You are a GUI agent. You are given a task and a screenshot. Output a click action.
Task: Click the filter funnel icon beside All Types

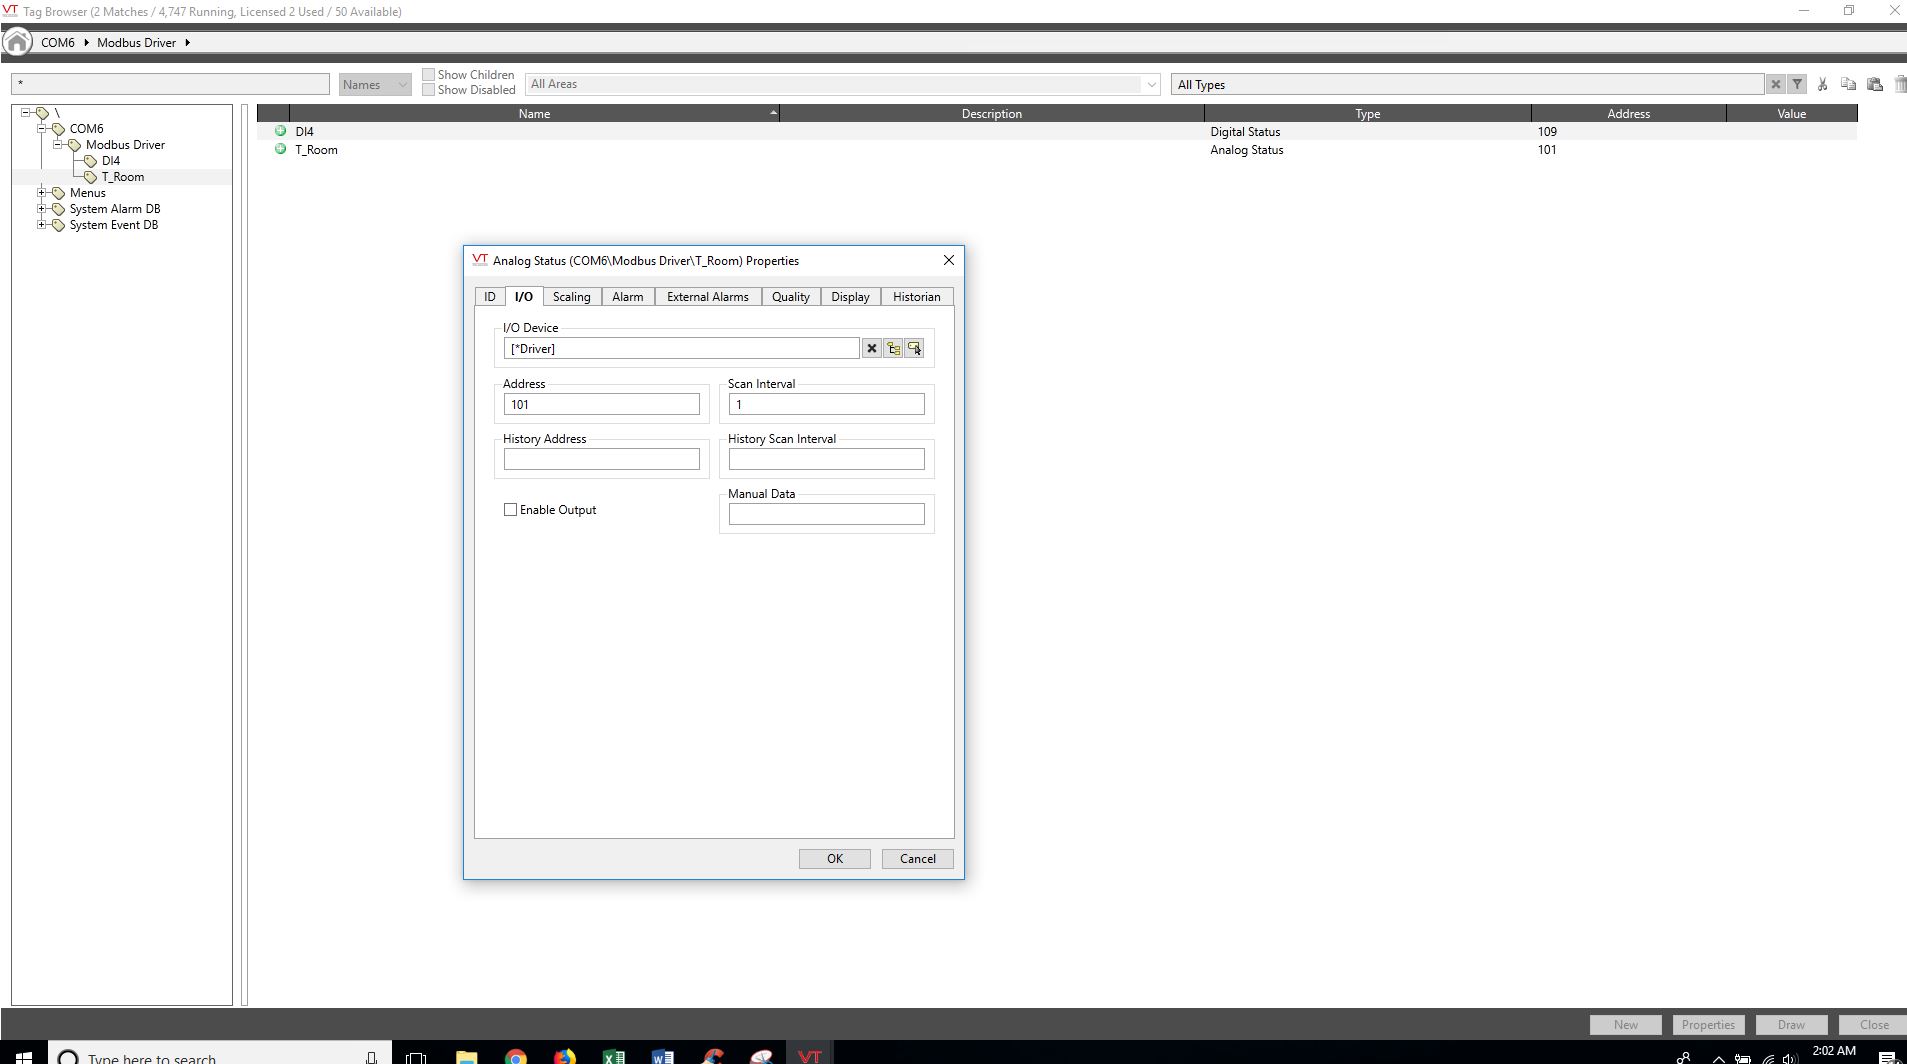pos(1797,85)
